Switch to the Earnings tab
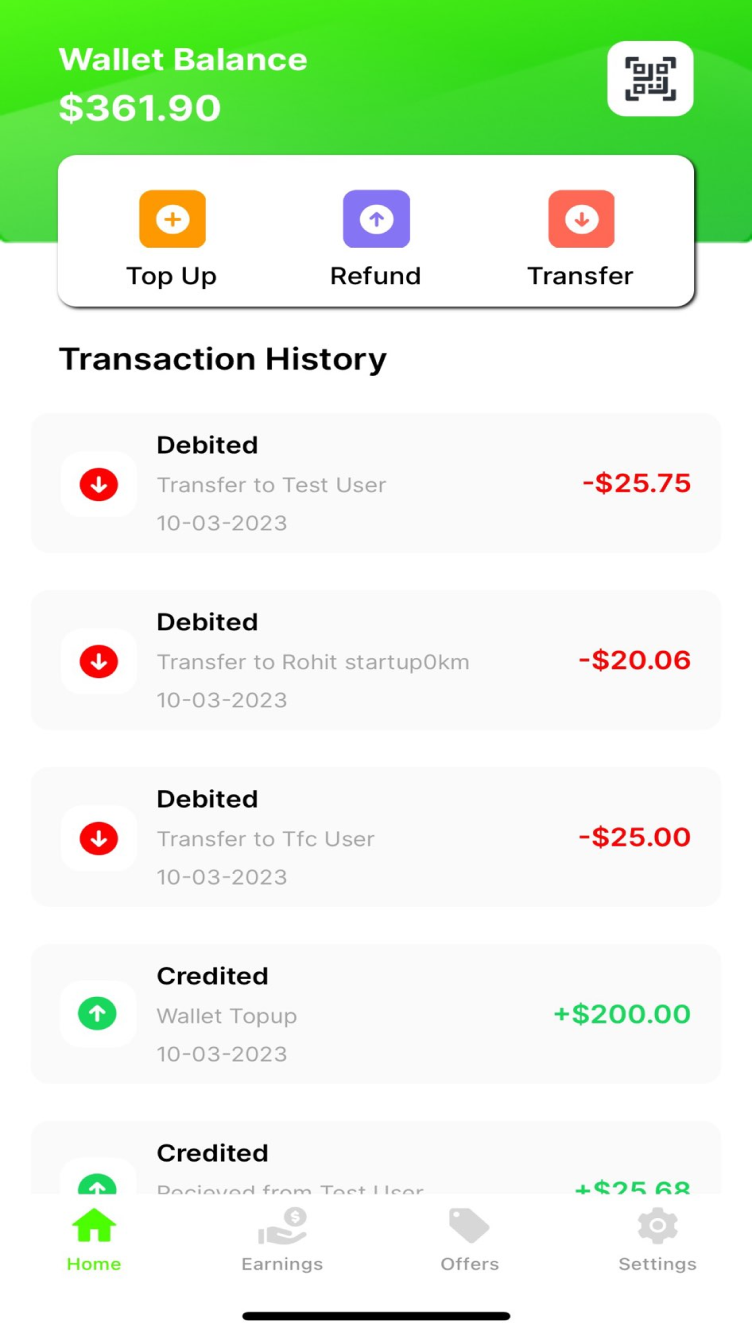Image resolution: width=752 pixels, height=1334 pixels. click(x=282, y=1240)
